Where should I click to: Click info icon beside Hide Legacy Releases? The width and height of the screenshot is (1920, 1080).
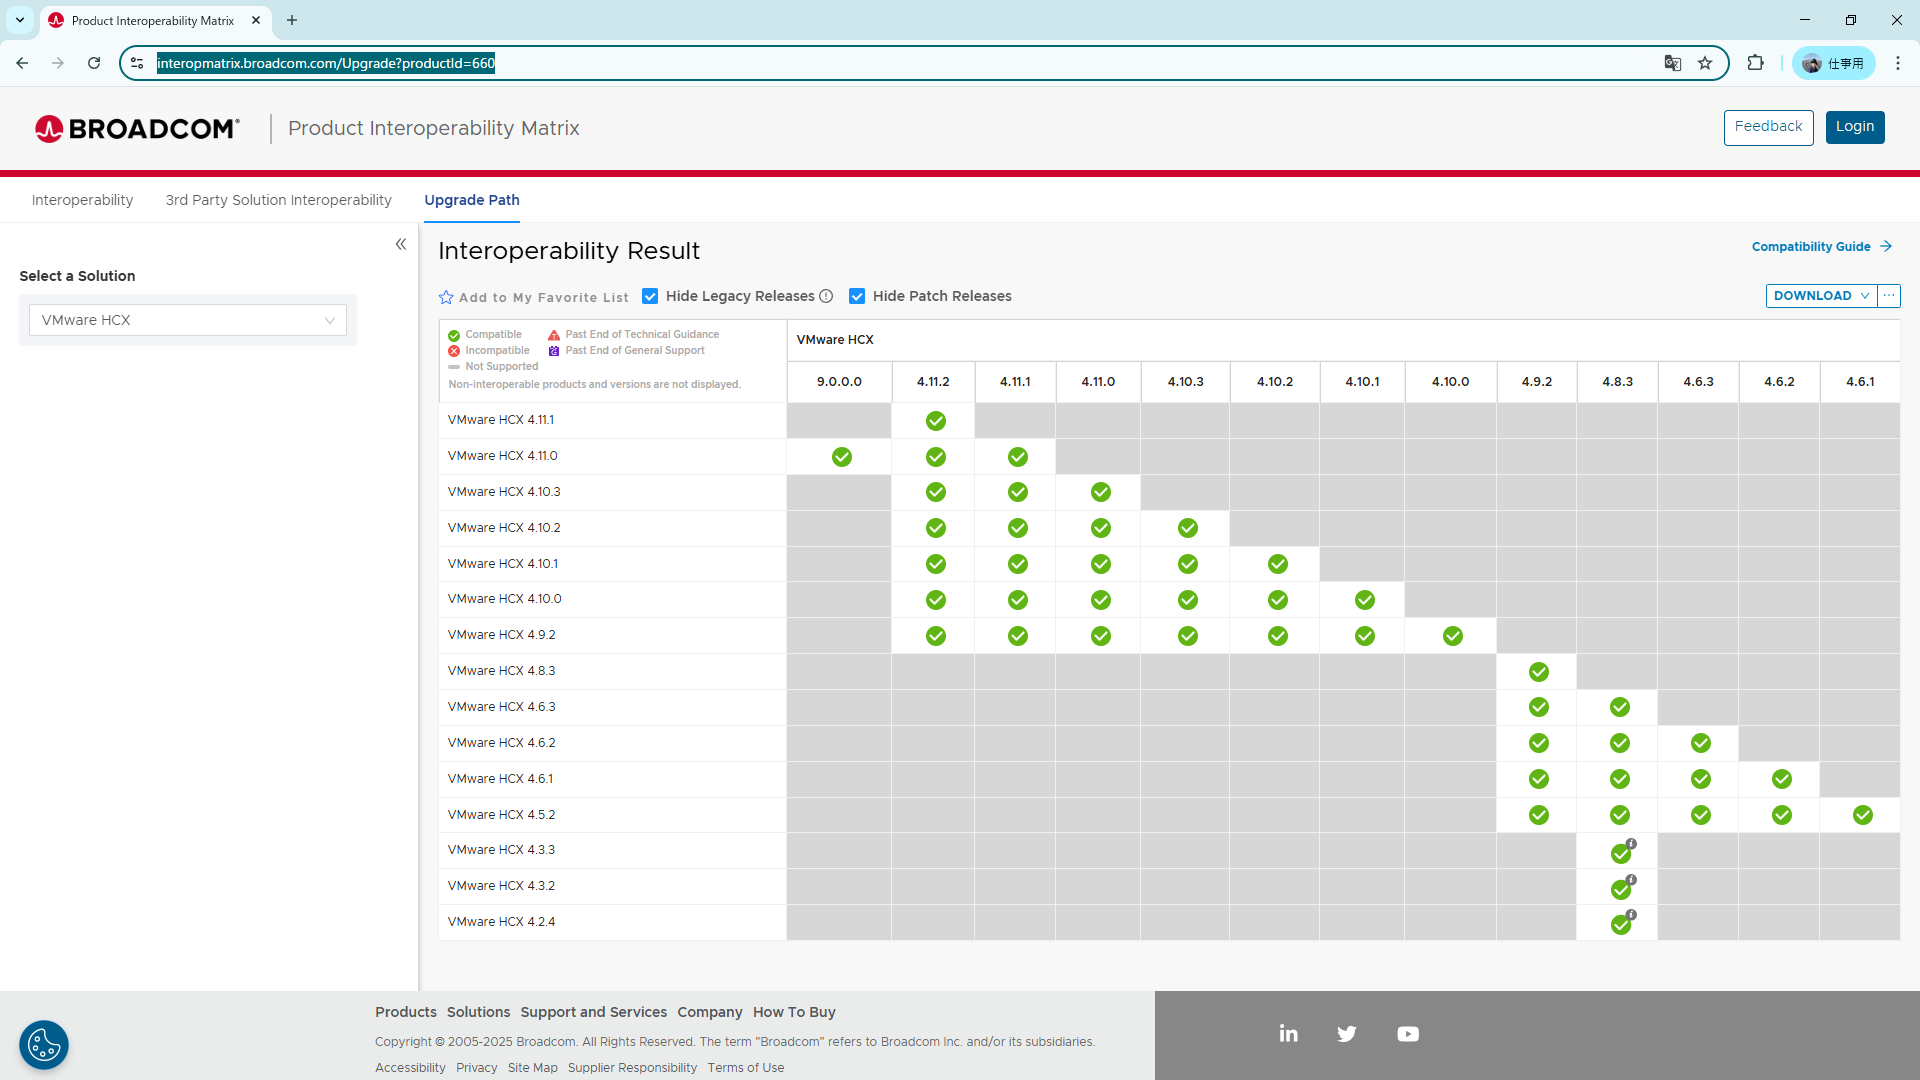(826, 296)
